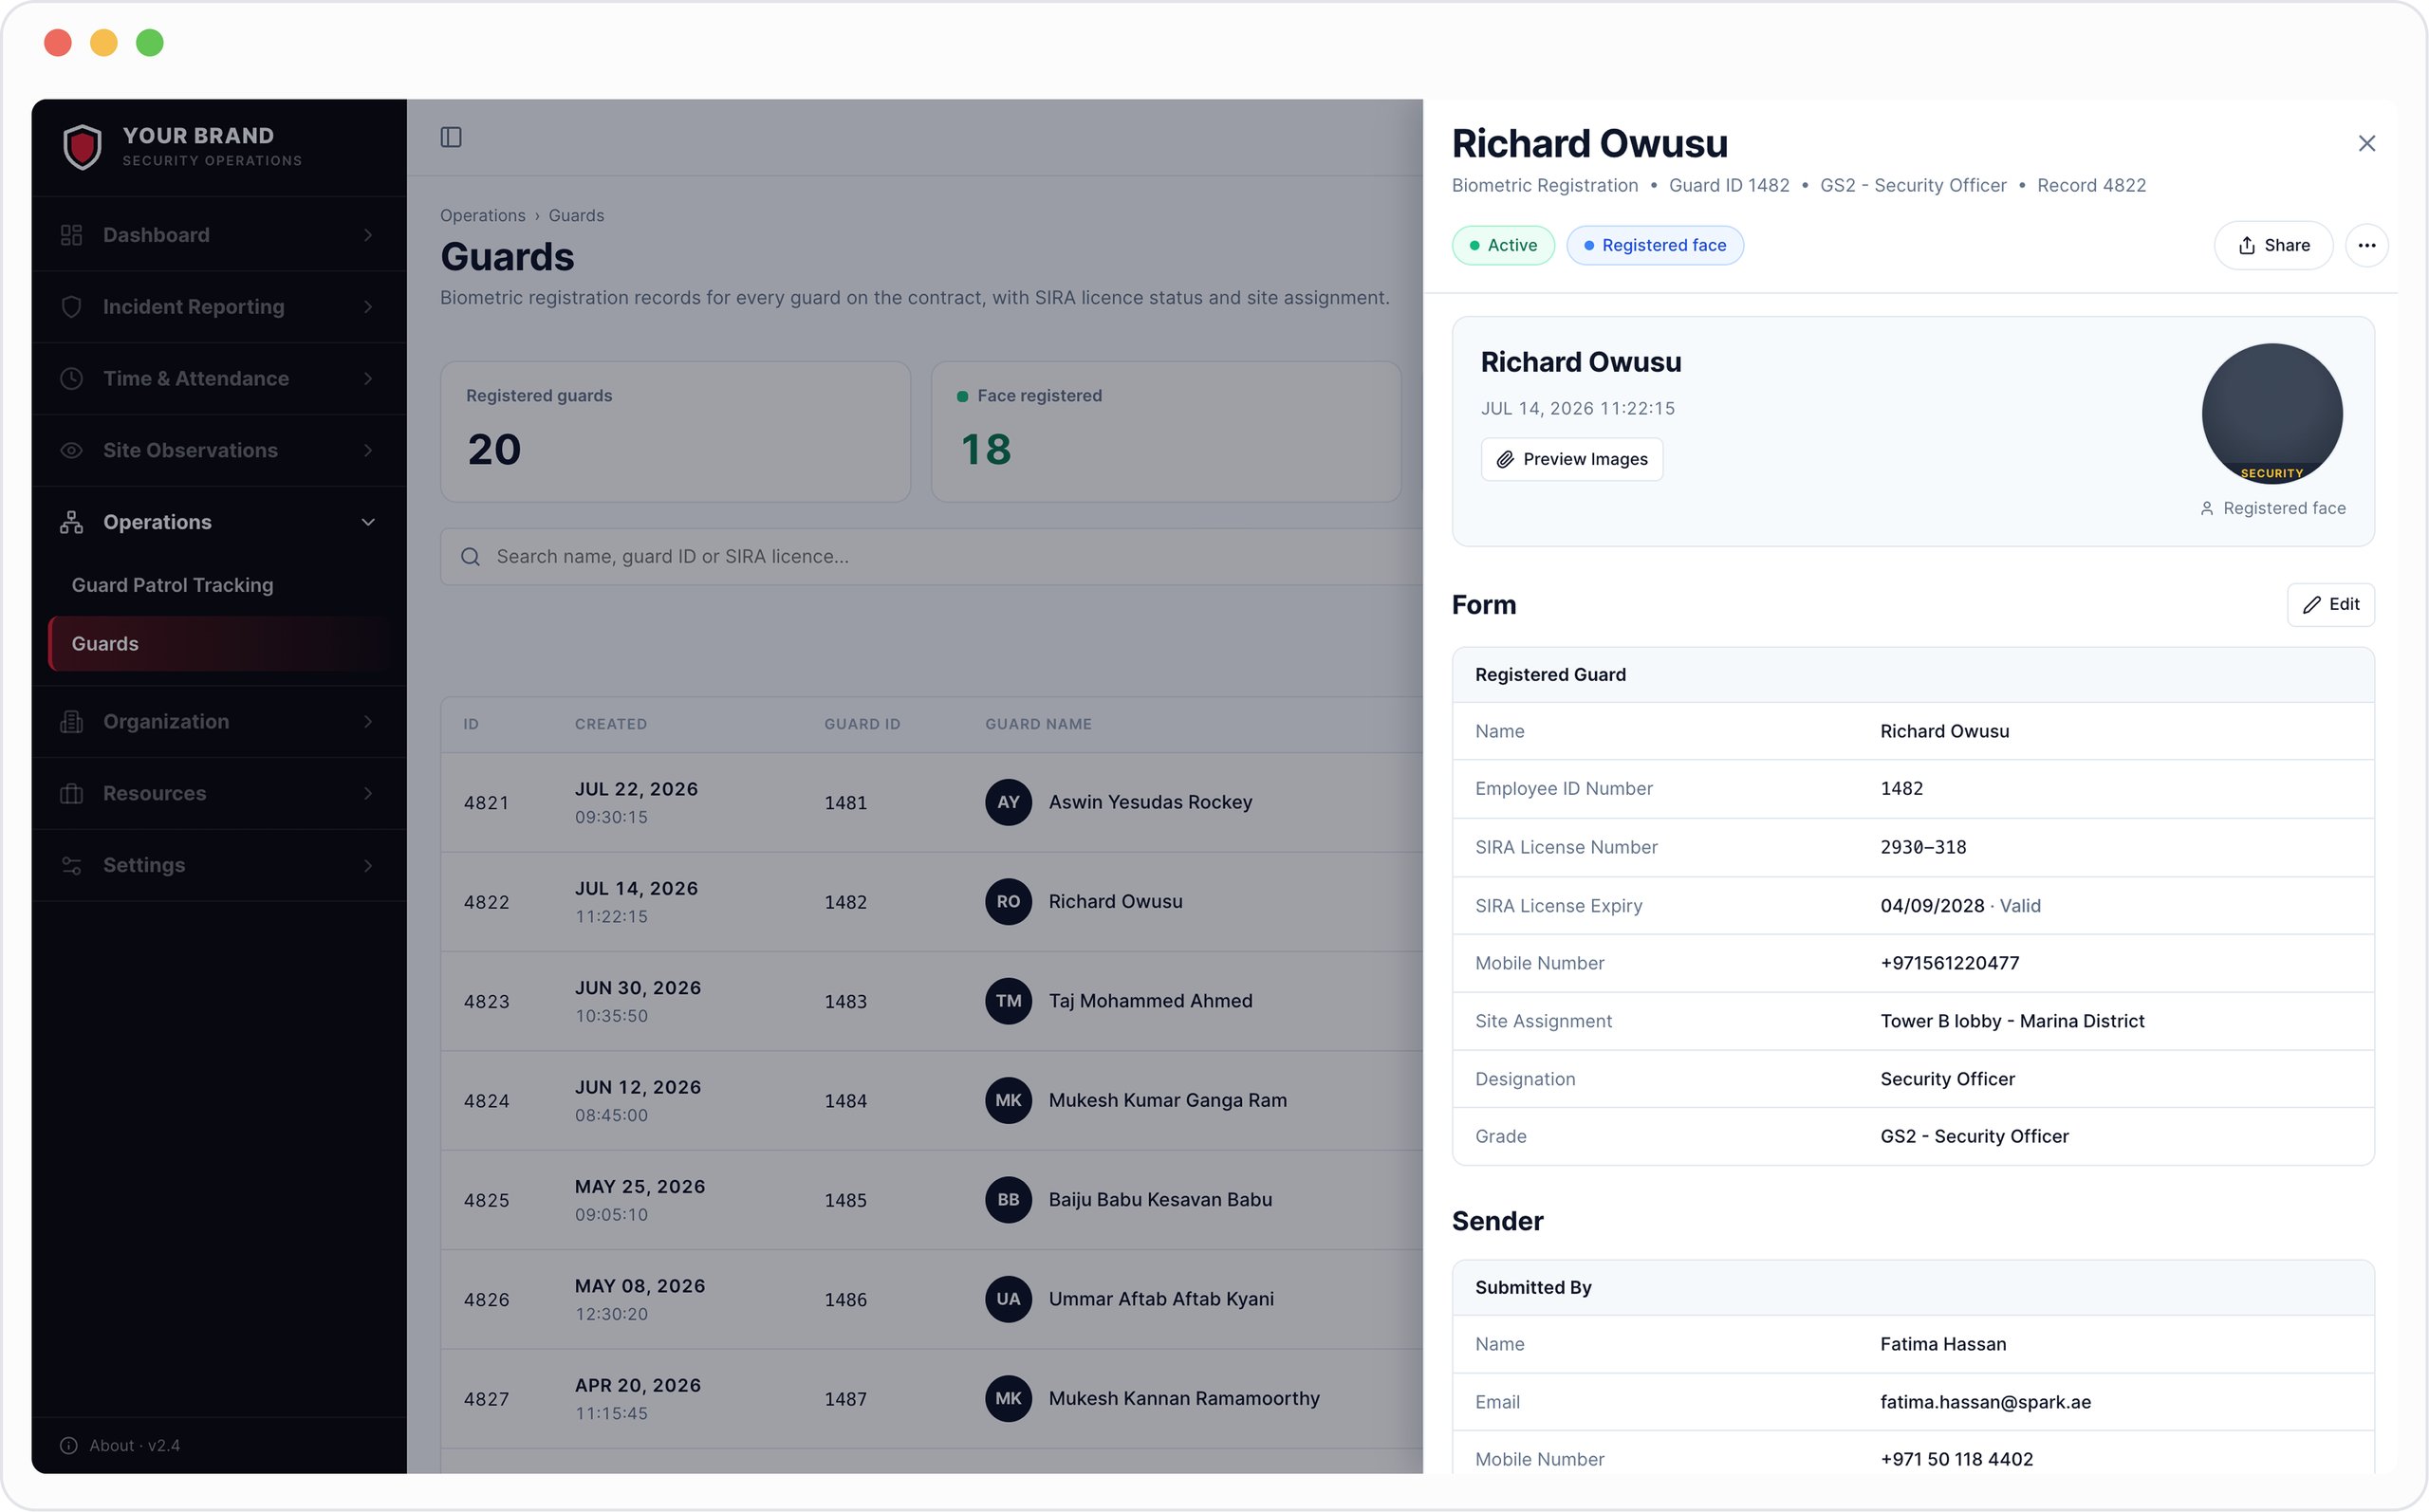The height and width of the screenshot is (1512, 2429).
Task: Close the Richard Owusu detail panel
Action: pos(2366,144)
